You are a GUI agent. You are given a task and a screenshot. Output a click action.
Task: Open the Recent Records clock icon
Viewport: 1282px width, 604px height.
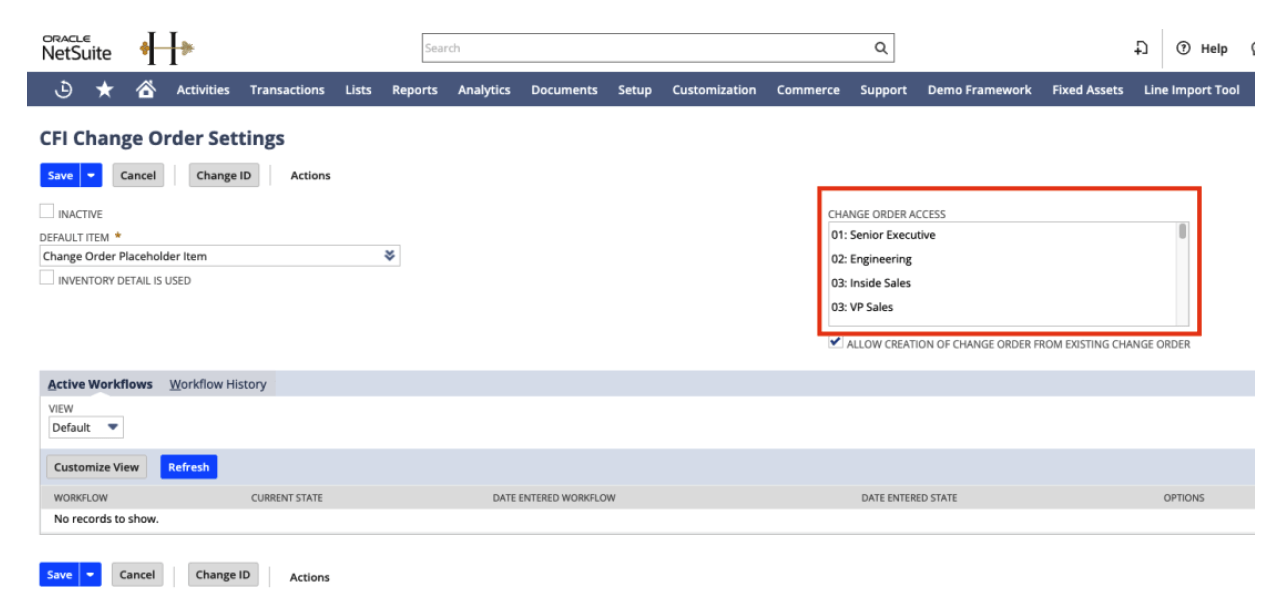click(63, 90)
